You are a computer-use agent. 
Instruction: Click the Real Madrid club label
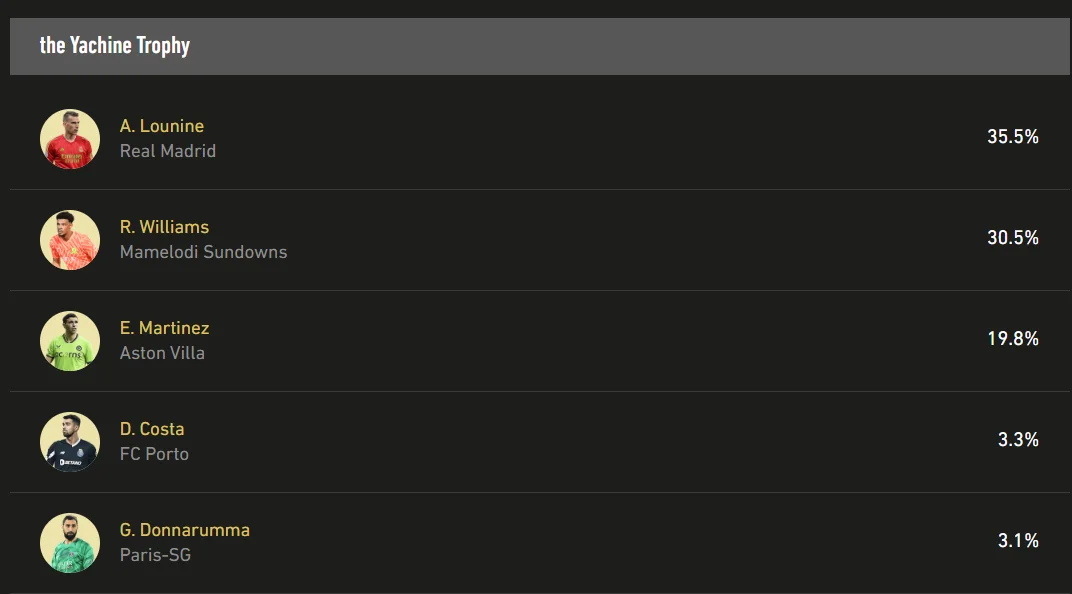168,151
